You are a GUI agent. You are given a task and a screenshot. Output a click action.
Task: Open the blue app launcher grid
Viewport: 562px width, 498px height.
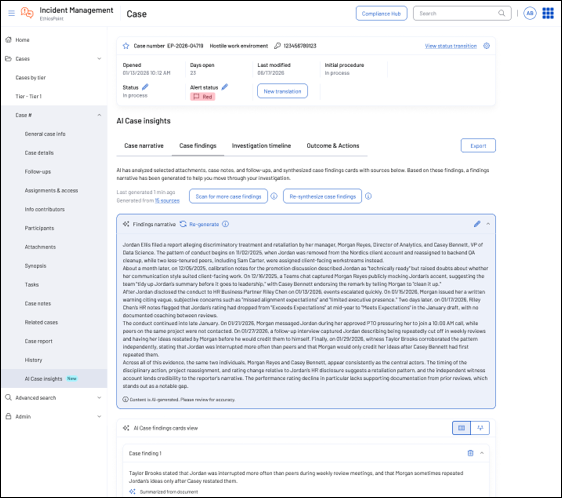(548, 14)
